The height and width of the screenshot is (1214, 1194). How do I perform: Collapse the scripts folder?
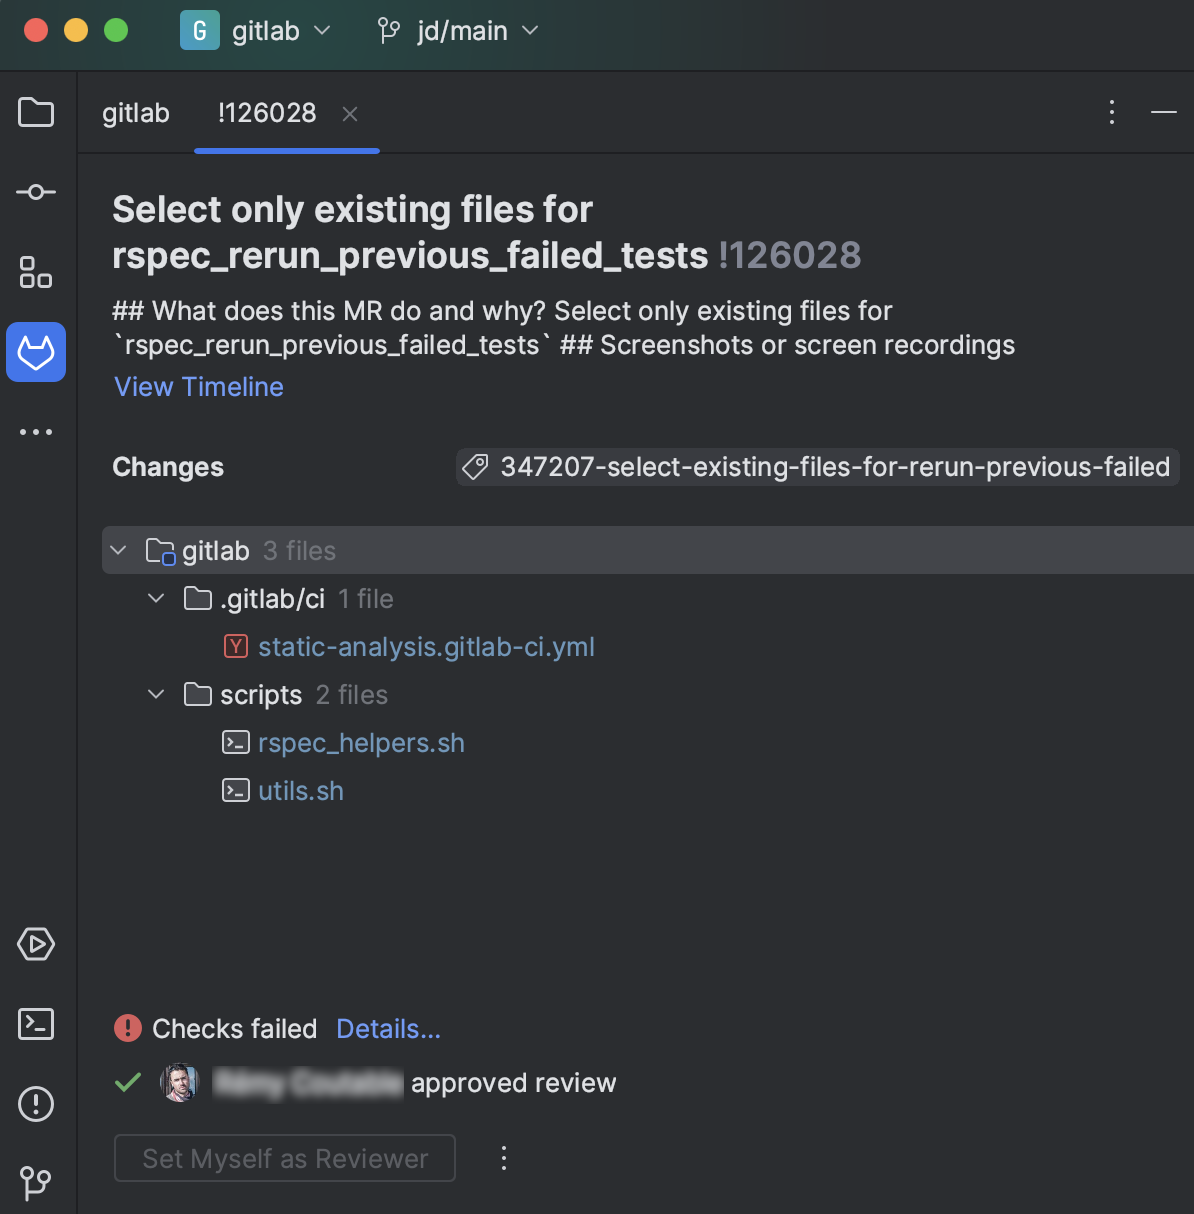(x=156, y=695)
